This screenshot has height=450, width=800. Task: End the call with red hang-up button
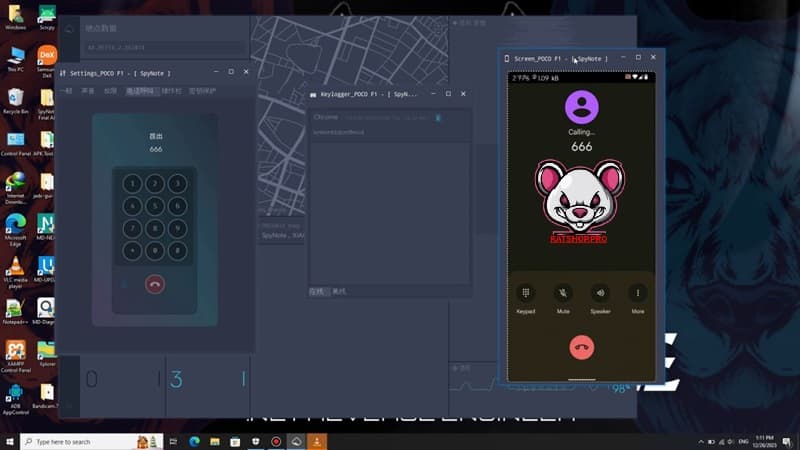tap(581, 347)
